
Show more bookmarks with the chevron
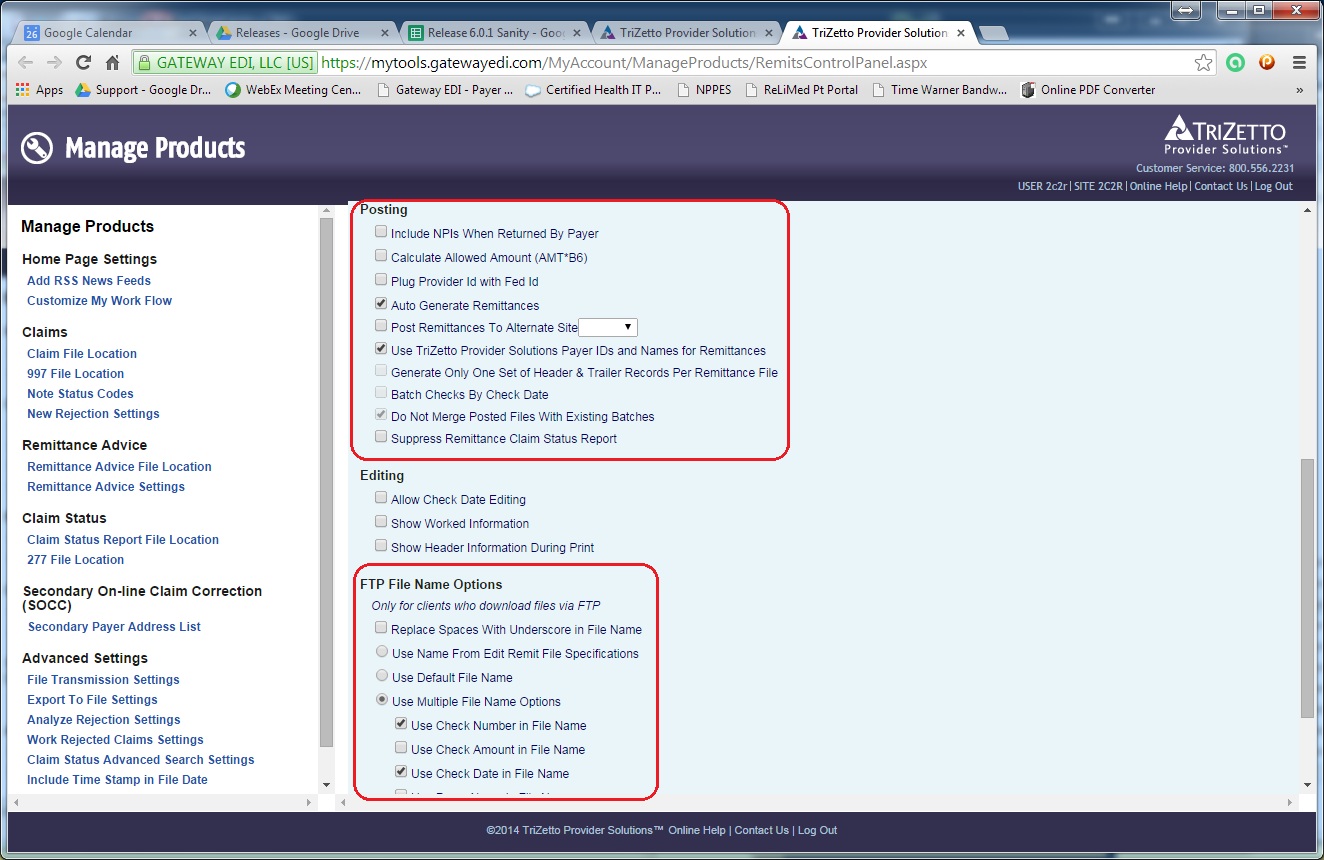[x=1299, y=90]
